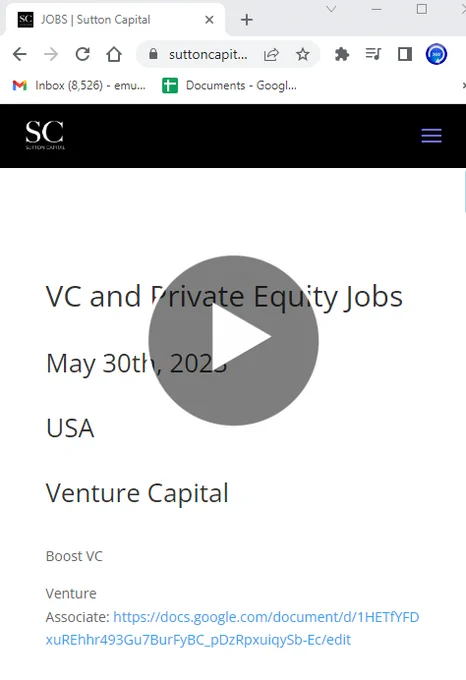466x680 pixels.
Task: Open the browser profile avatar
Action: 436,54
